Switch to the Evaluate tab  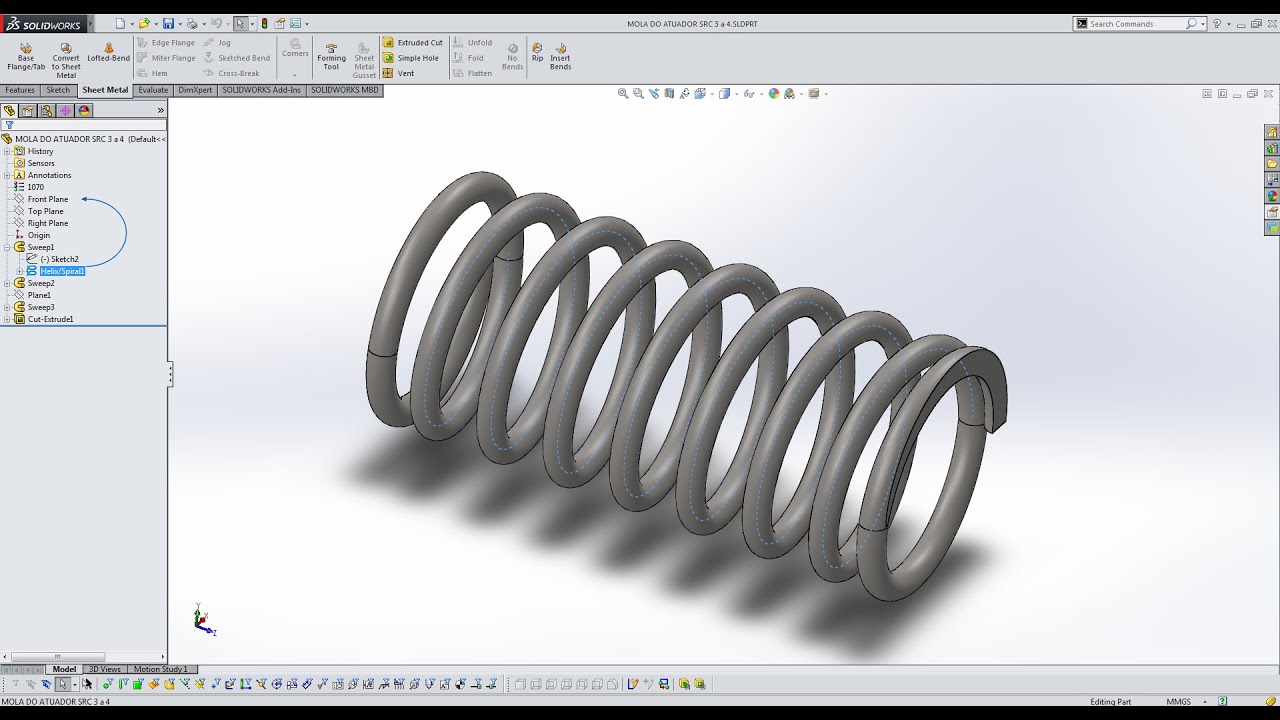coord(153,90)
